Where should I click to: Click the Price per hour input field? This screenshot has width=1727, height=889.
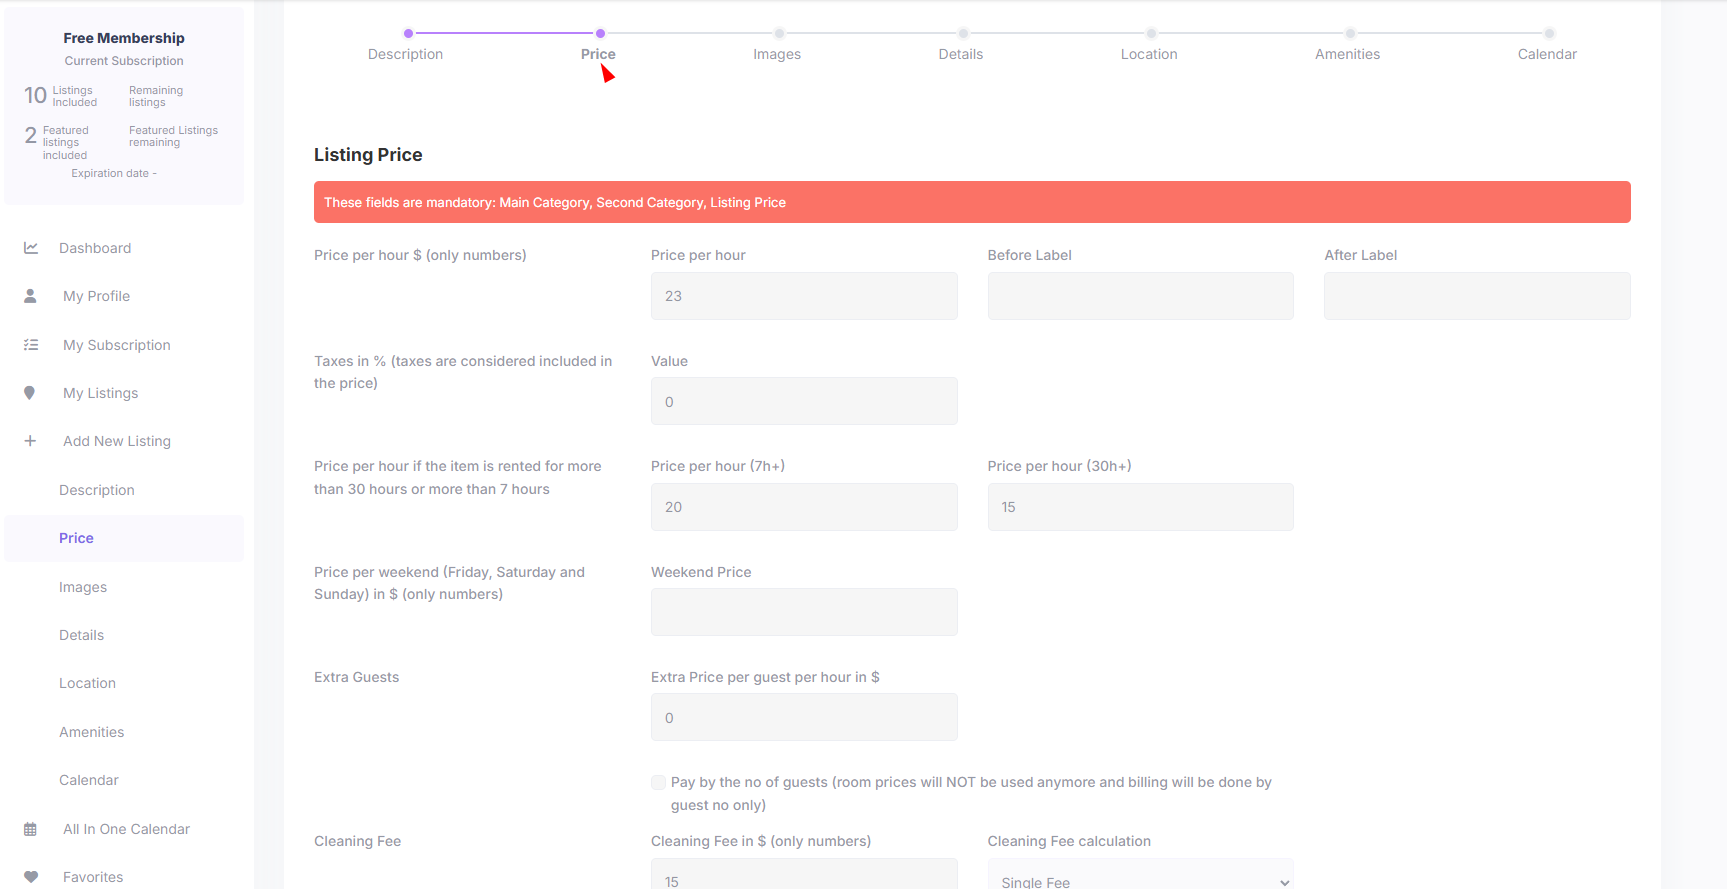pyautogui.click(x=803, y=296)
